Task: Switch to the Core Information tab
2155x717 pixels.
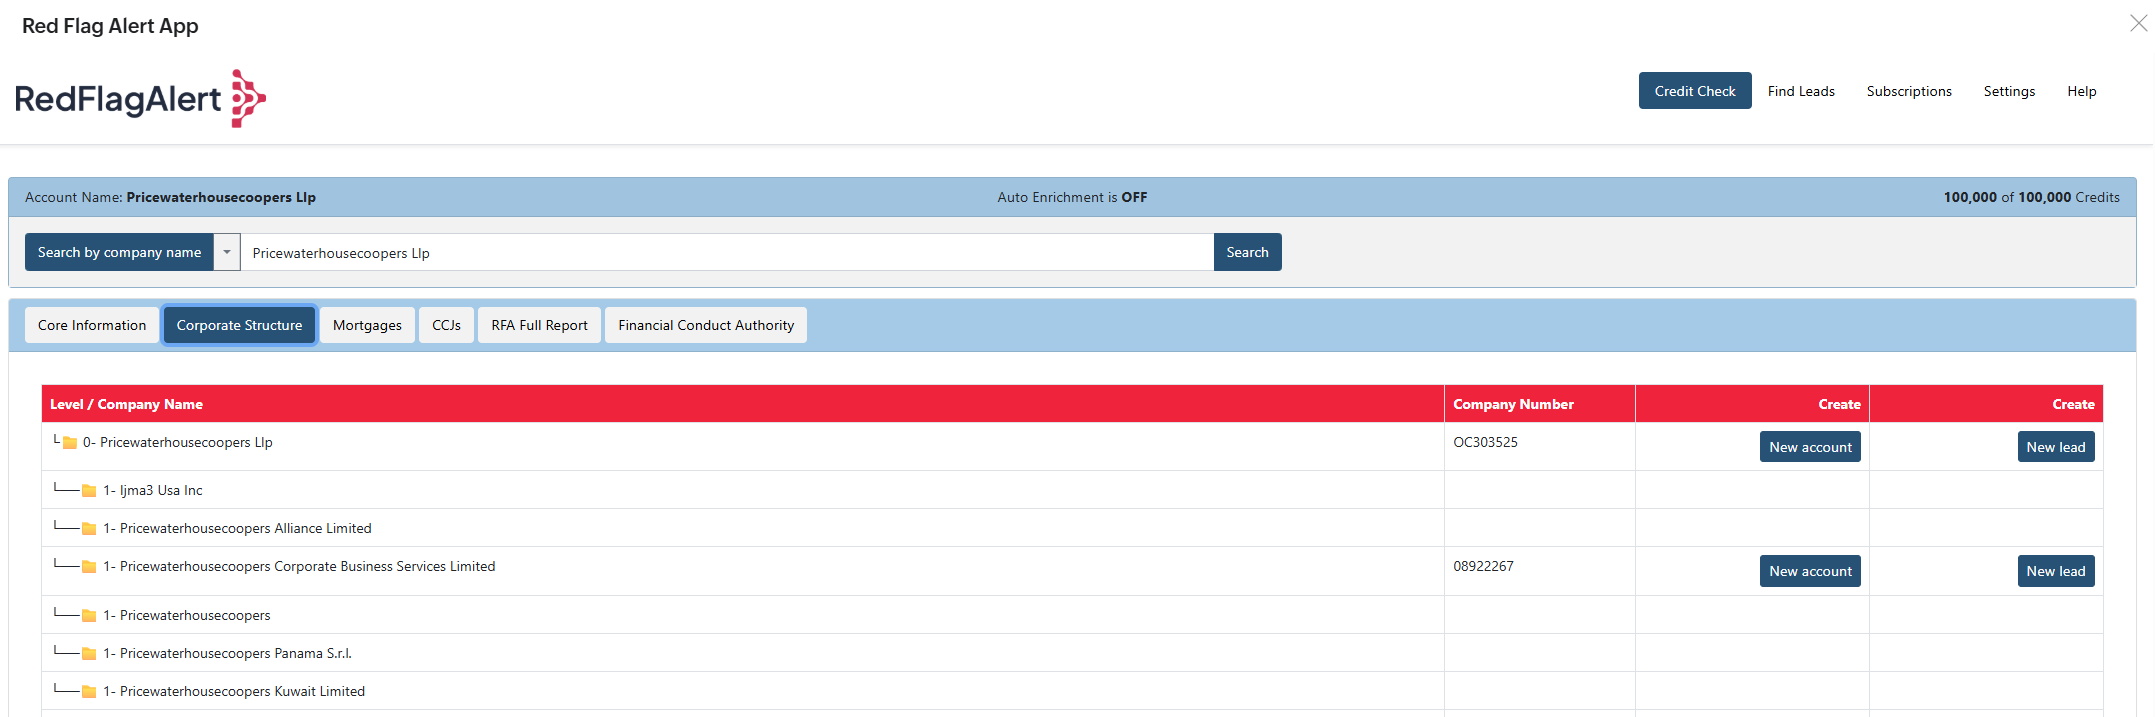Action: click(x=92, y=325)
